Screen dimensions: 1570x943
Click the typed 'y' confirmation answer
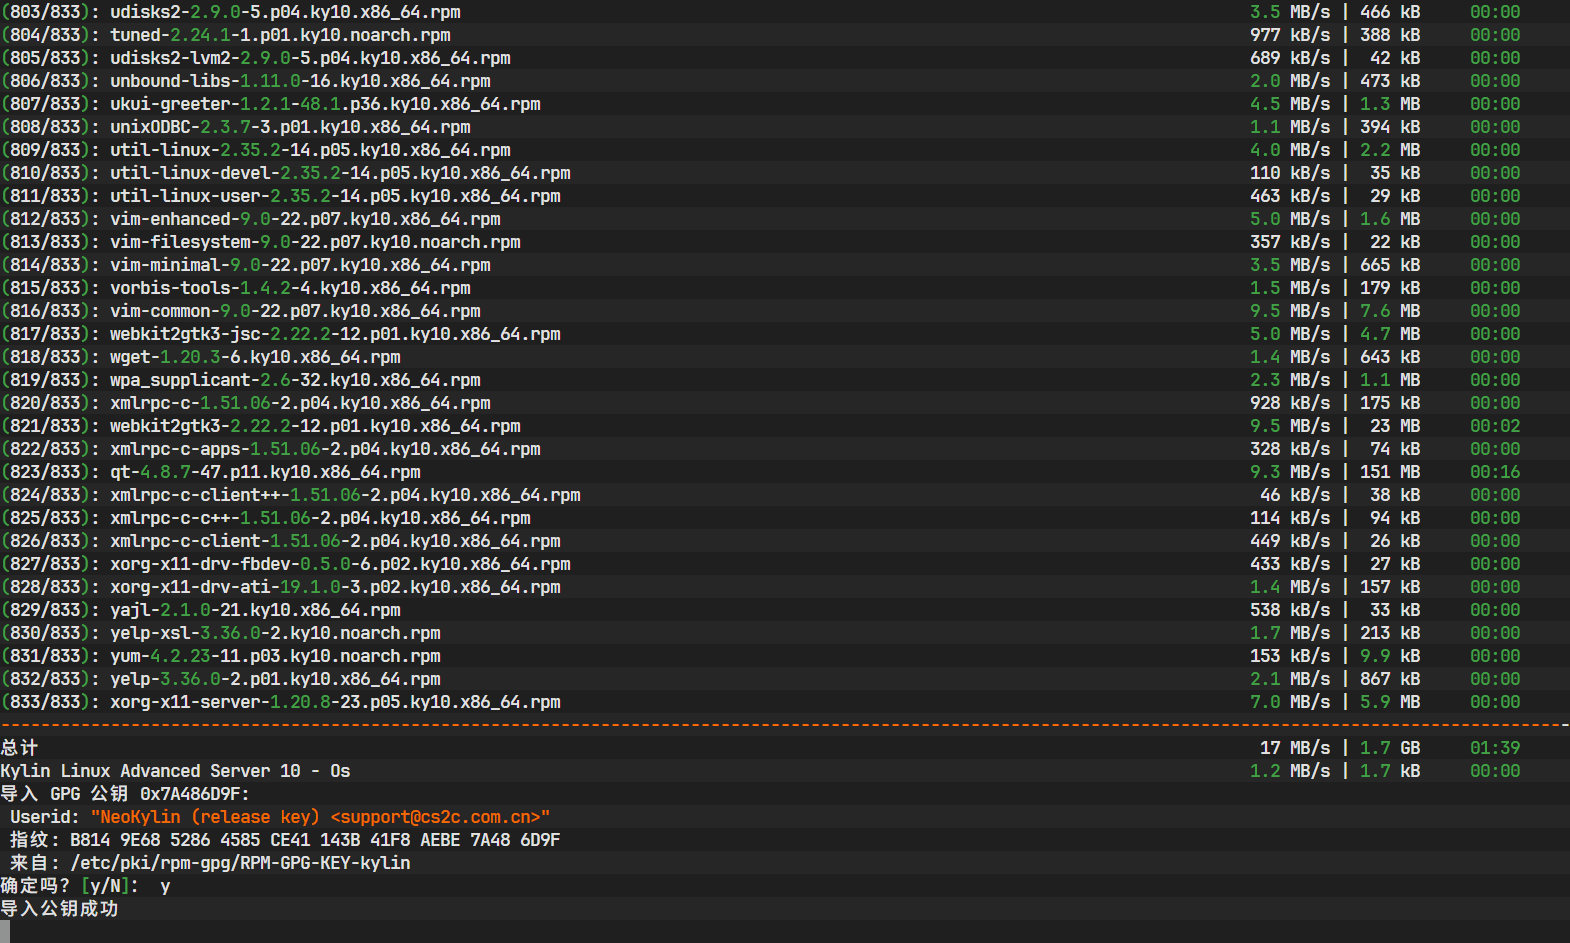tap(165, 886)
